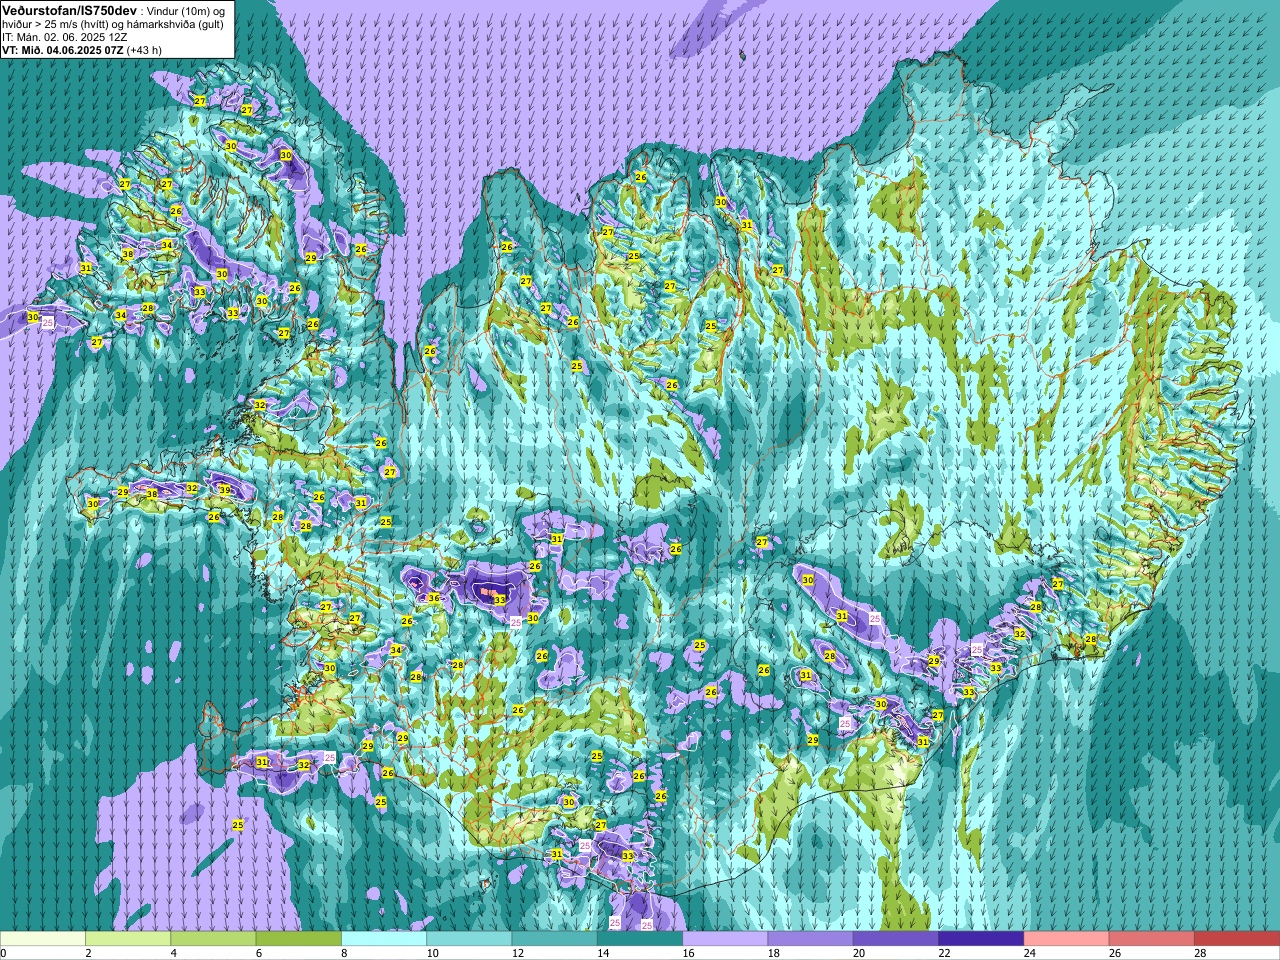Click the yellow '39' gust label on map
Screen dimensions: 1280x960
tap(225, 490)
